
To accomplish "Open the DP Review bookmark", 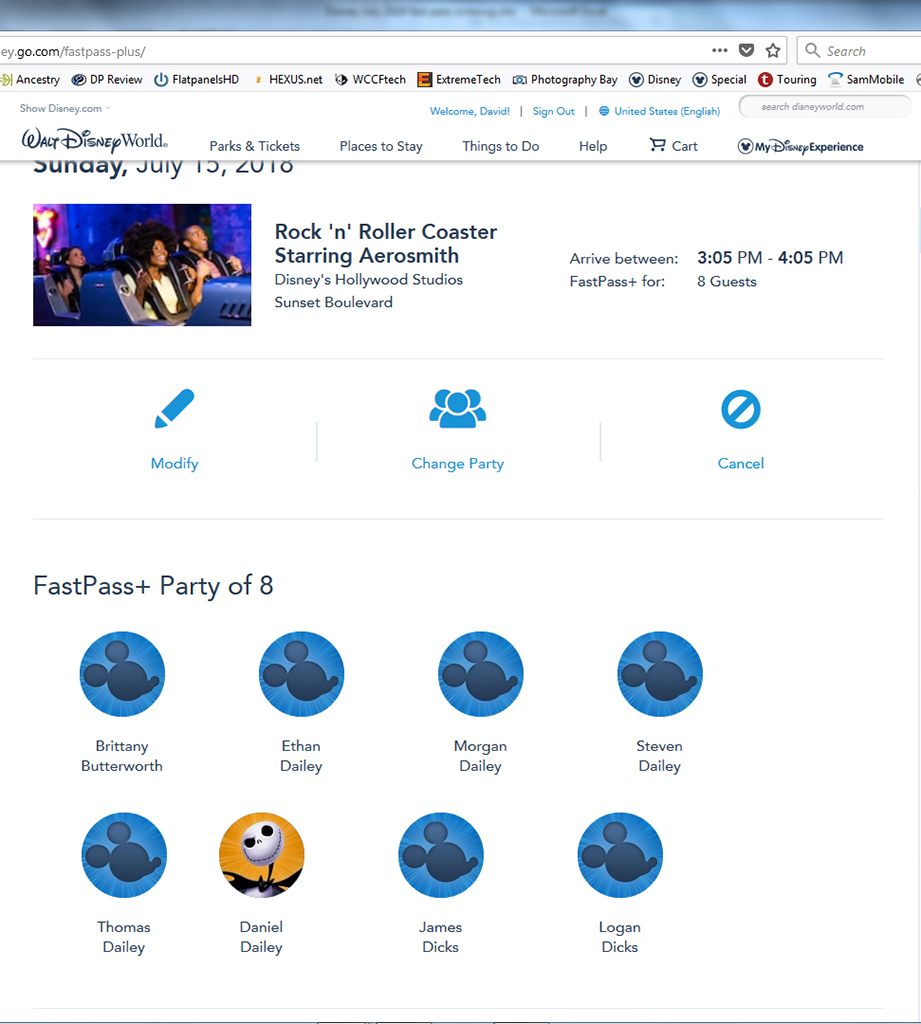I will (107, 80).
